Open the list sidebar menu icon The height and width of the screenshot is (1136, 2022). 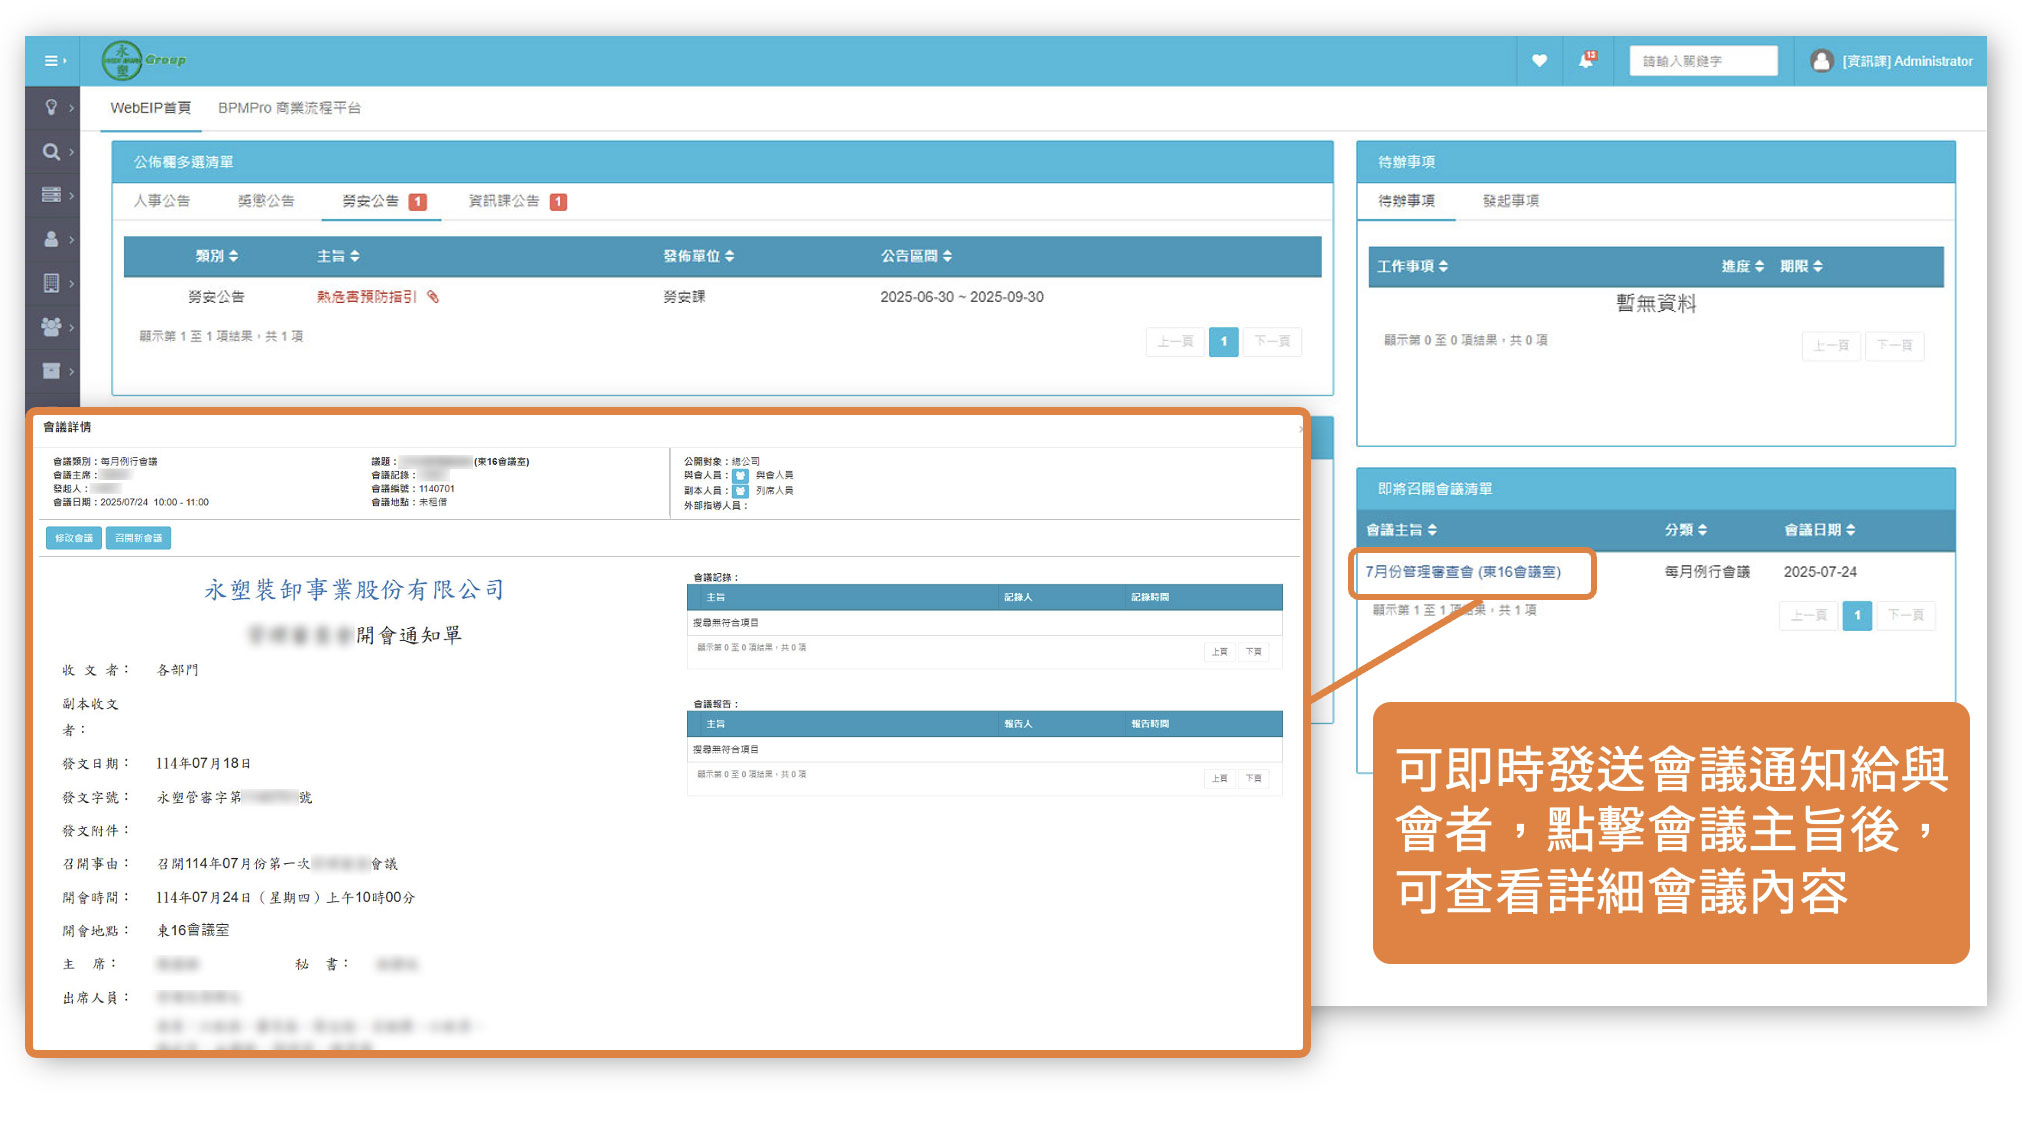click(52, 195)
